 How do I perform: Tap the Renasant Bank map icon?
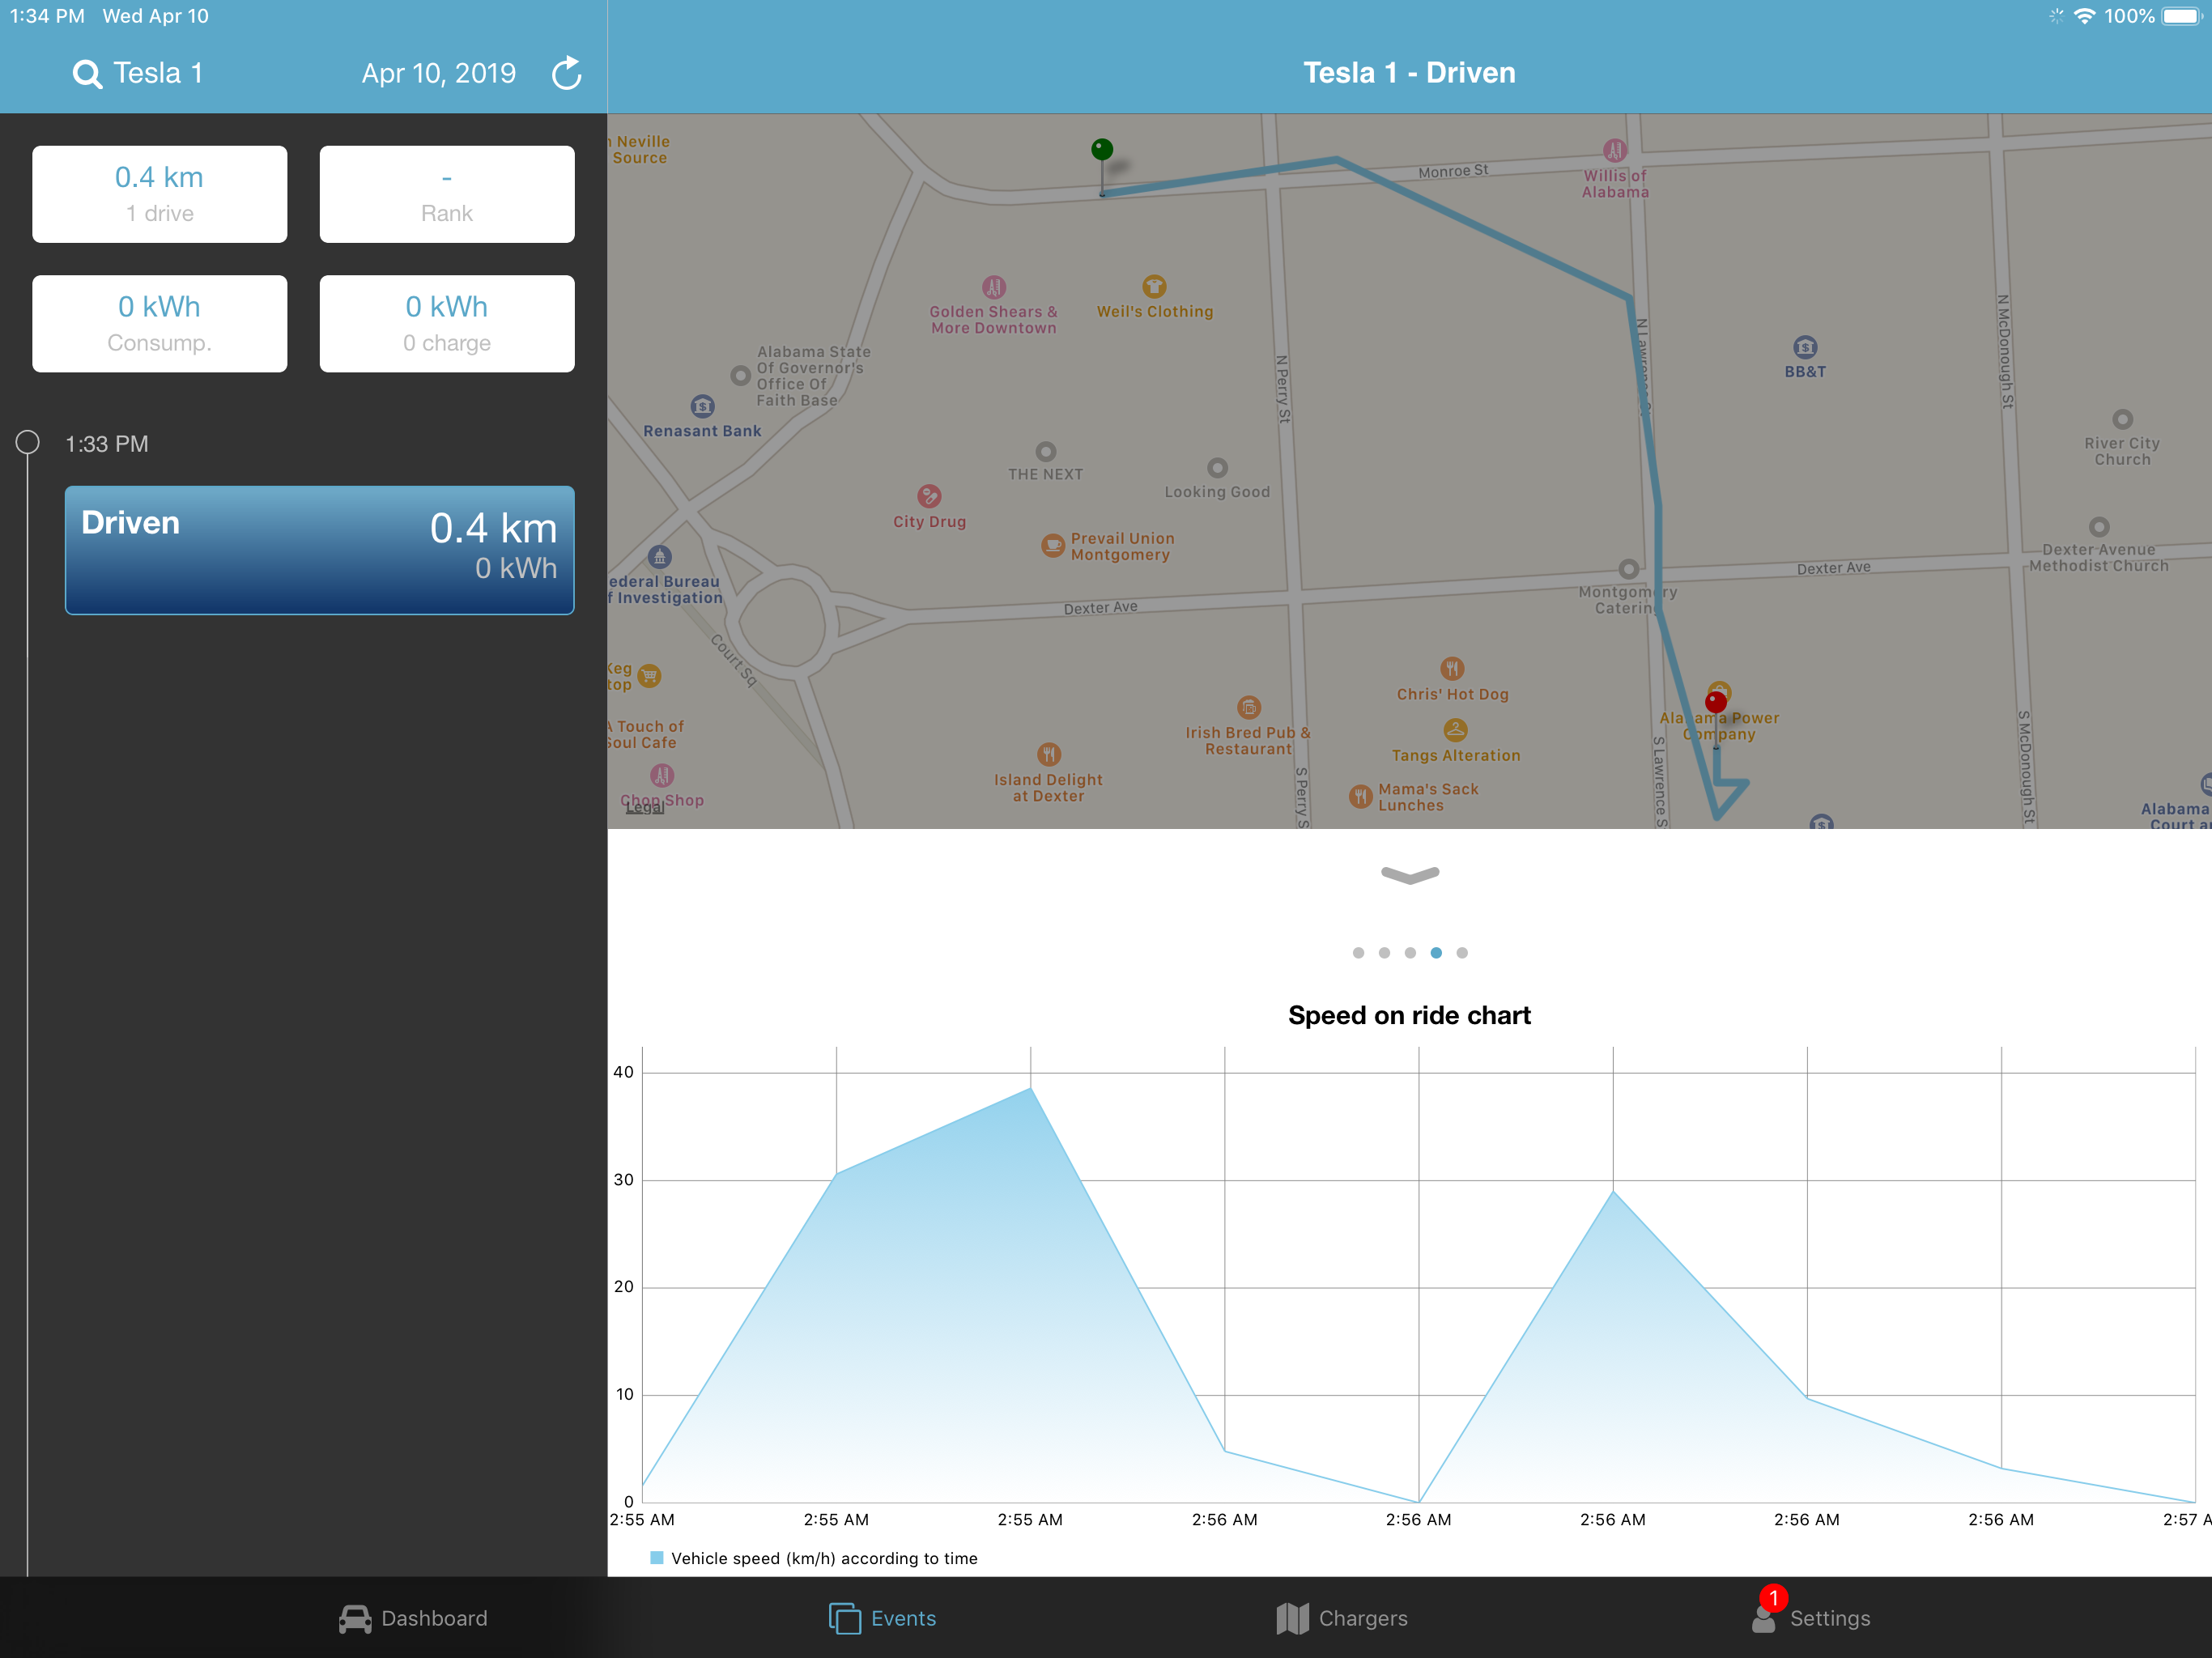click(x=703, y=407)
